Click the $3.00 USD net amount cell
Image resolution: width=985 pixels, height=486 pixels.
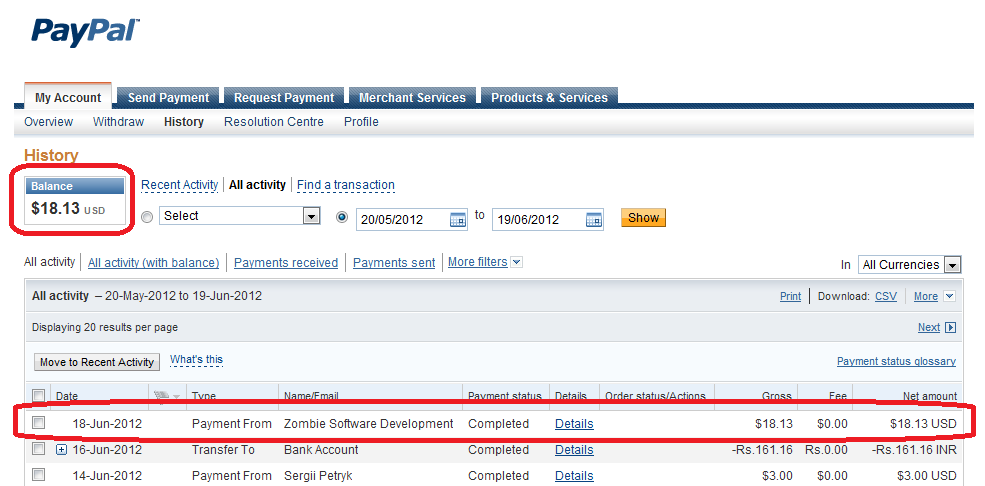click(927, 475)
